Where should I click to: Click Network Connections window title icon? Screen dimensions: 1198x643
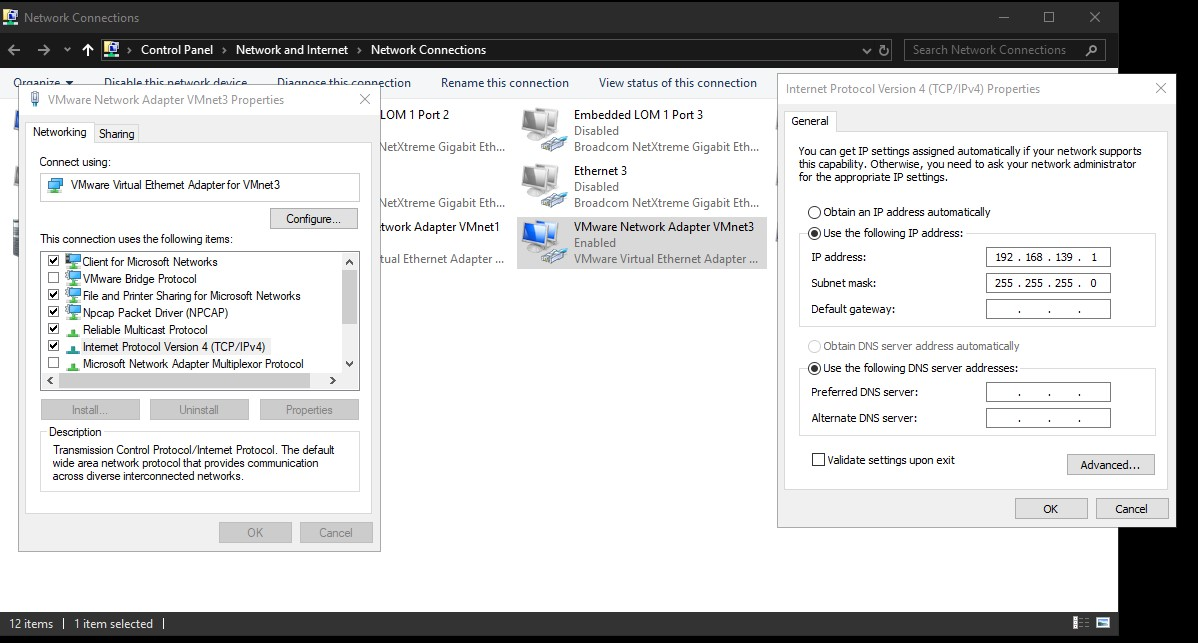(10, 17)
